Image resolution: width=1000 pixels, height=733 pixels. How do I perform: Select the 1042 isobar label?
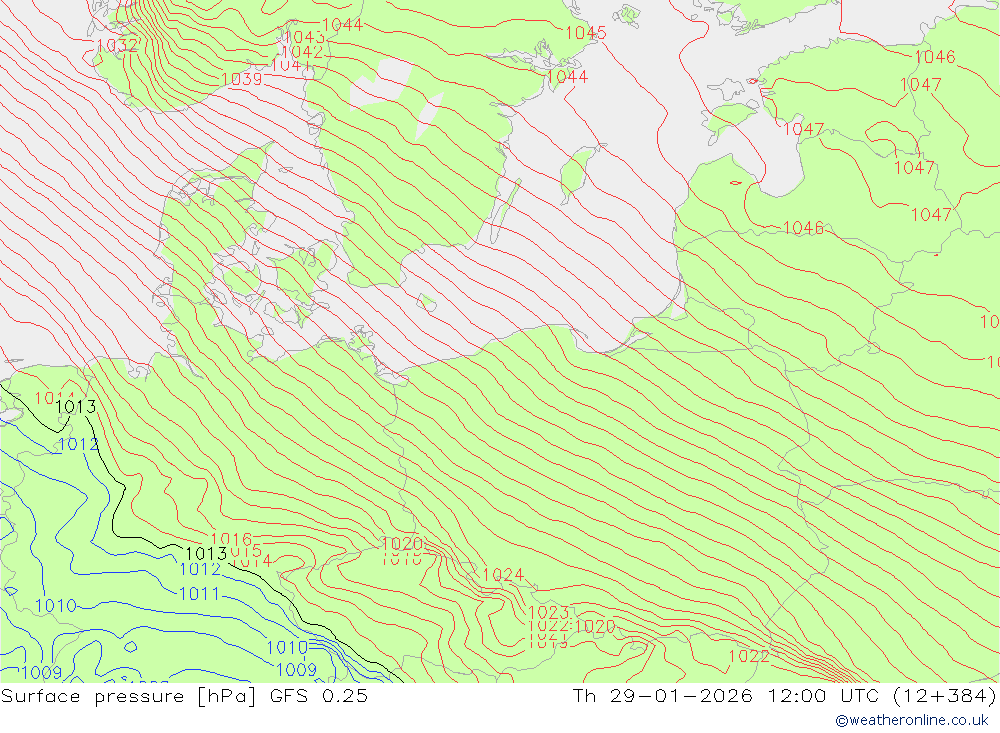[x=302, y=52]
